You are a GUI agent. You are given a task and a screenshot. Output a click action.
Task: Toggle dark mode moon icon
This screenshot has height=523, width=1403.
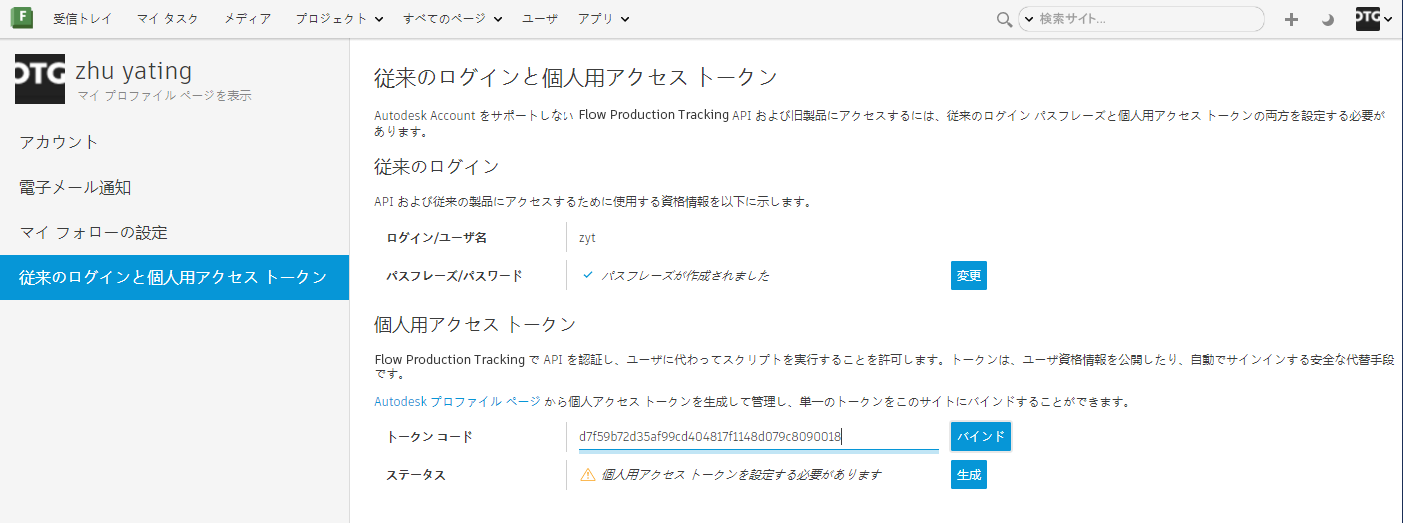(x=1328, y=19)
